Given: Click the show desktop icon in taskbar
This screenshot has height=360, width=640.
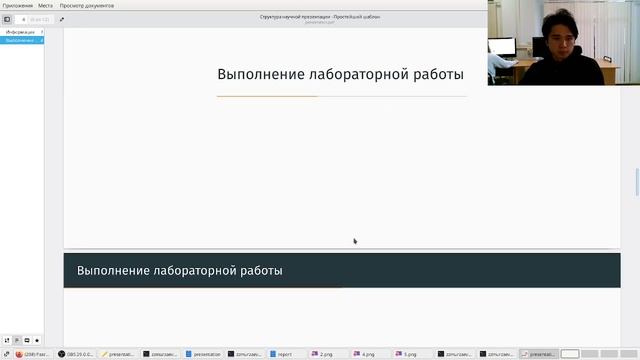Looking at the screenshot, I should click(x=6, y=354).
